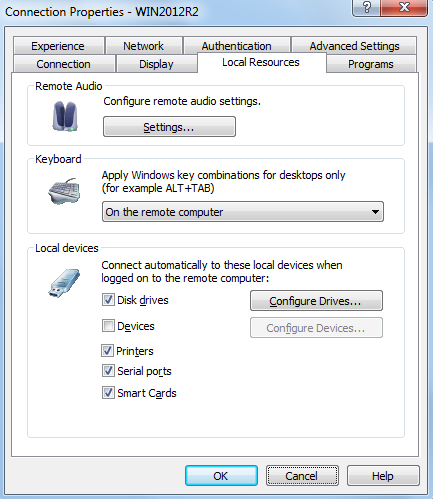Close the Connection Properties dialog
The width and height of the screenshot is (433, 499).
click(404, 7)
